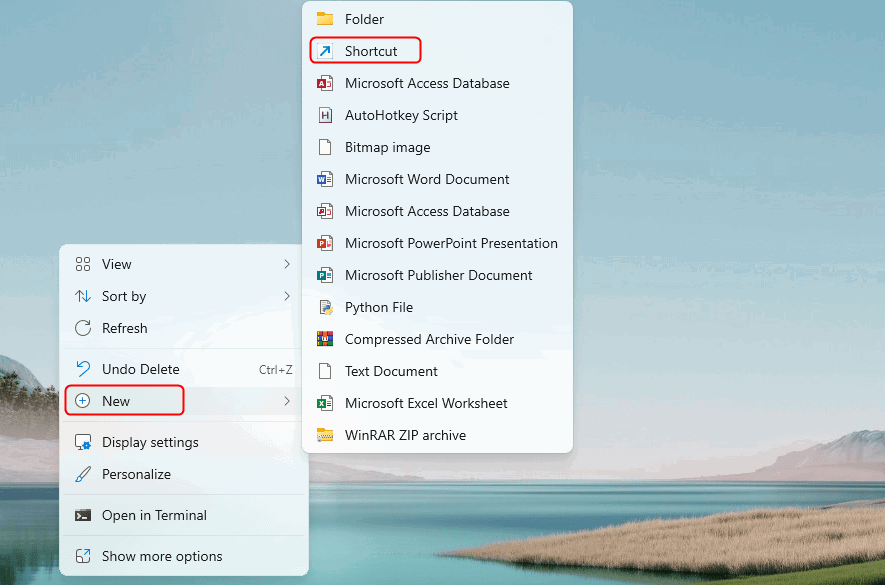885x585 pixels.
Task: Click the Microsoft Publisher Document icon
Action: pos(324,275)
